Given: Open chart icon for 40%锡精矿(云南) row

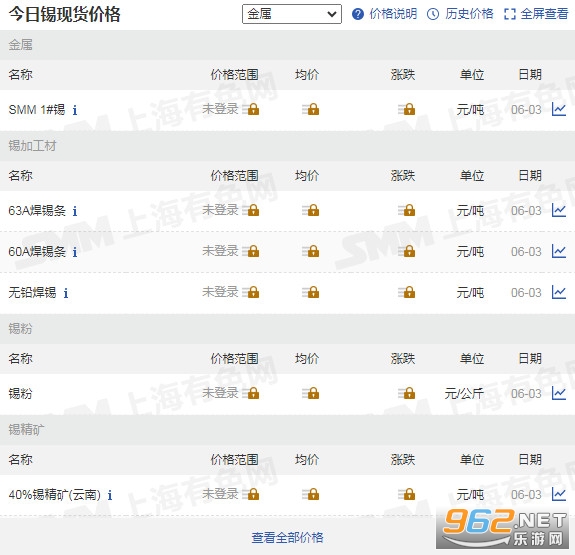Looking at the screenshot, I should point(559,494).
